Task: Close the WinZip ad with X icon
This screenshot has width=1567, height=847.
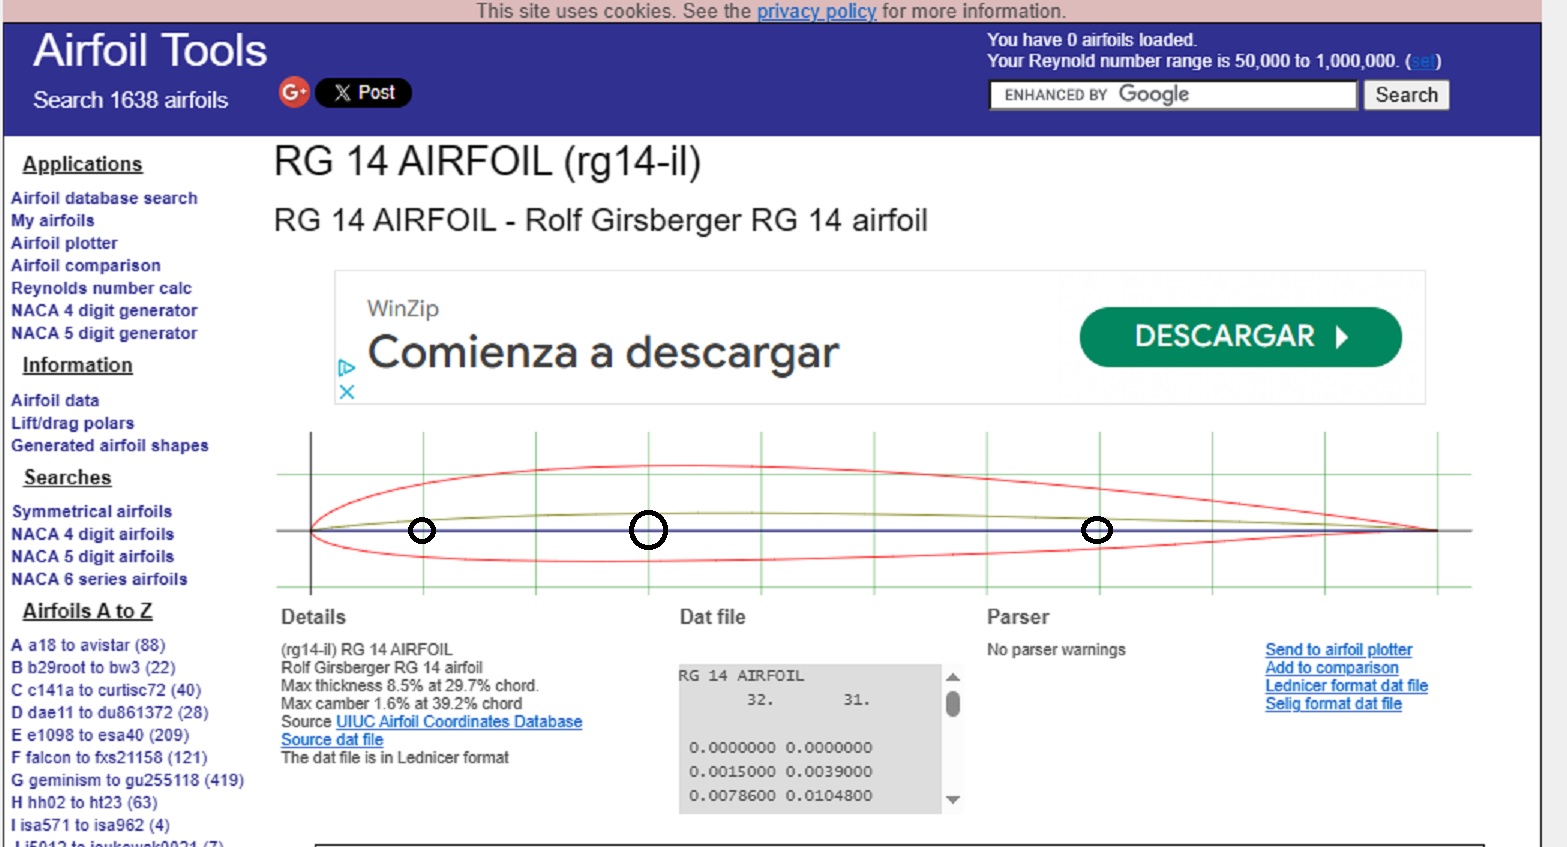Action: point(347,392)
